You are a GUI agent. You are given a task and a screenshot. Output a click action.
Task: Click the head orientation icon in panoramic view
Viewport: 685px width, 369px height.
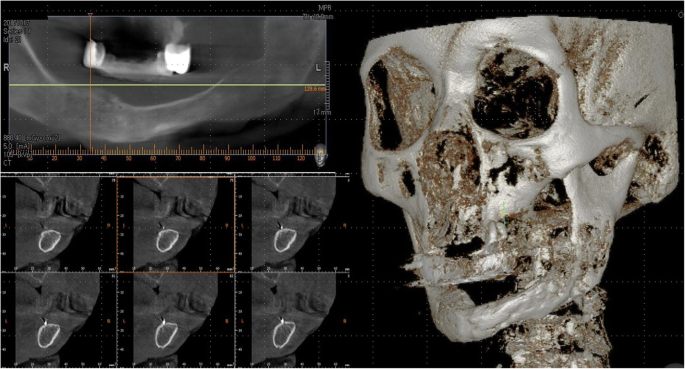[320, 155]
